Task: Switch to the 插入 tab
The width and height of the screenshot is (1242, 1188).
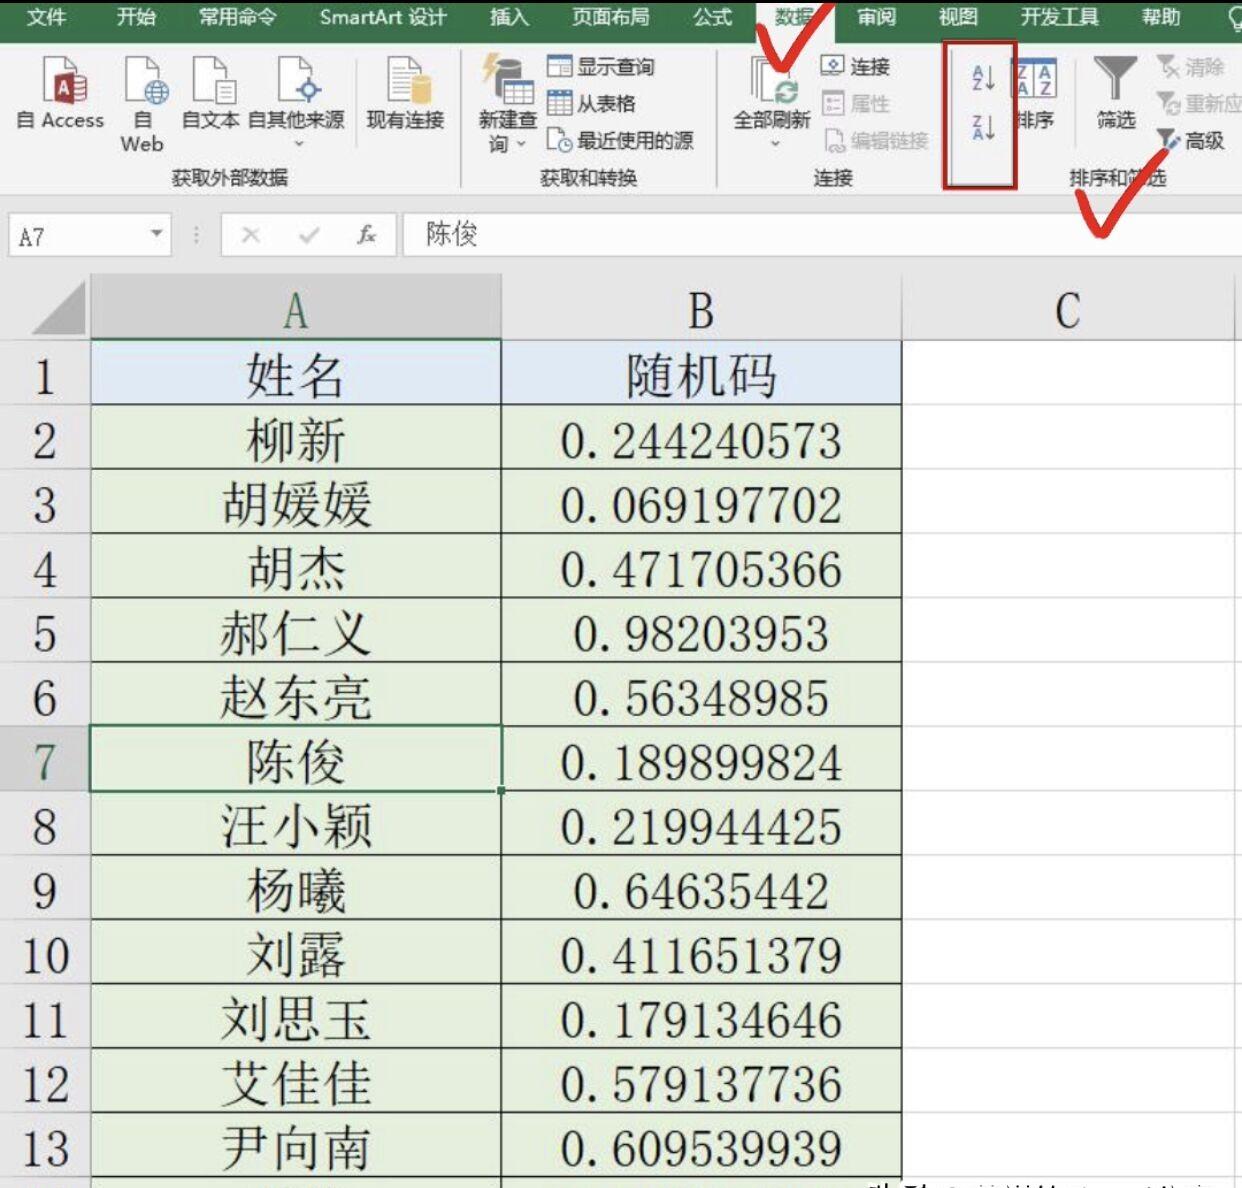Action: coord(509,17)
